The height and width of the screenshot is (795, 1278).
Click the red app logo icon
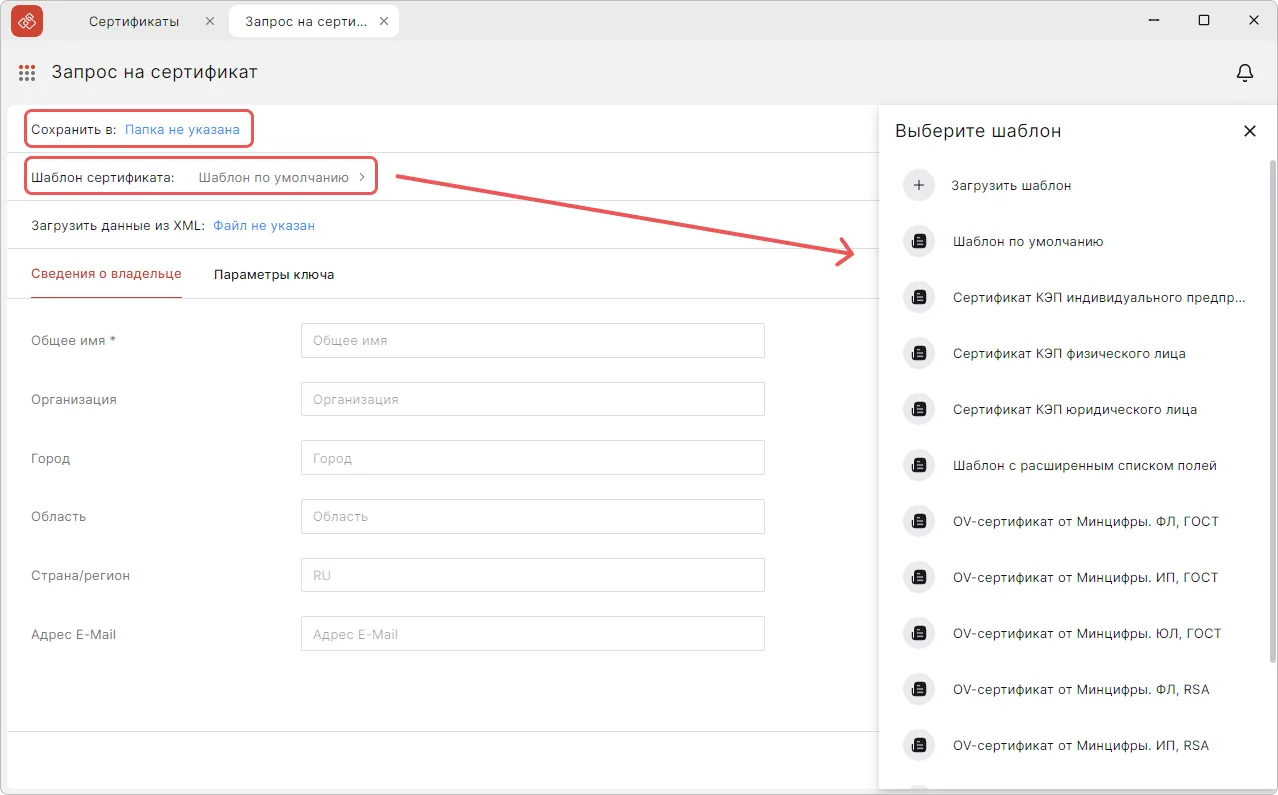pos(27,21)
